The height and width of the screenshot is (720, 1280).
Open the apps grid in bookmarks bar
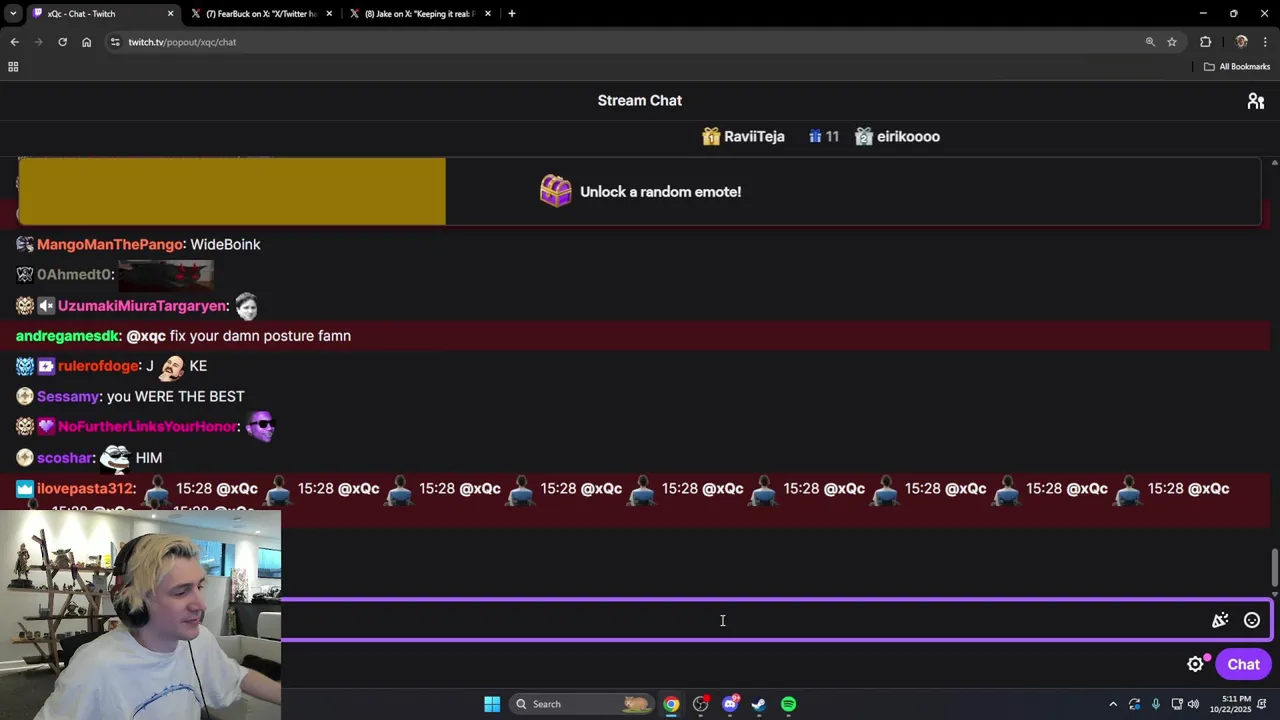[13, 67]
